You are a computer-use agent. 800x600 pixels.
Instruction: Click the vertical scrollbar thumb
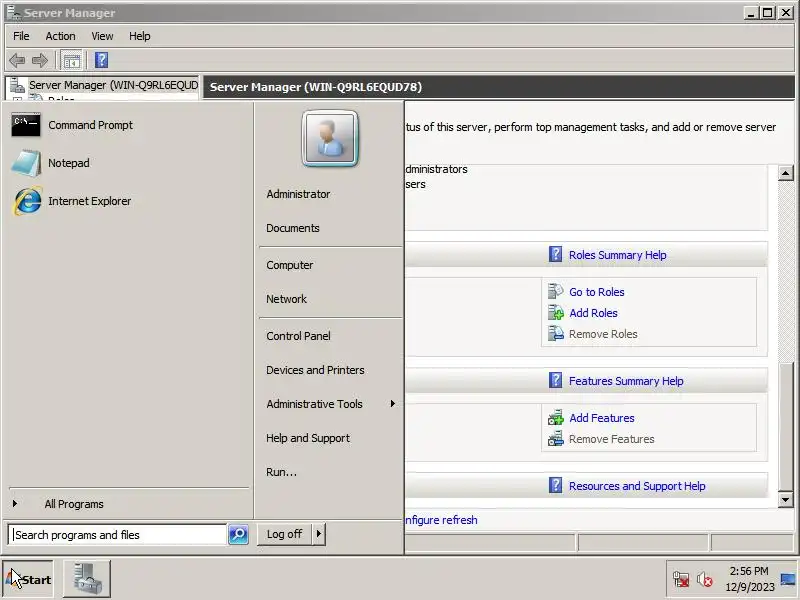(x=786, y=426)
